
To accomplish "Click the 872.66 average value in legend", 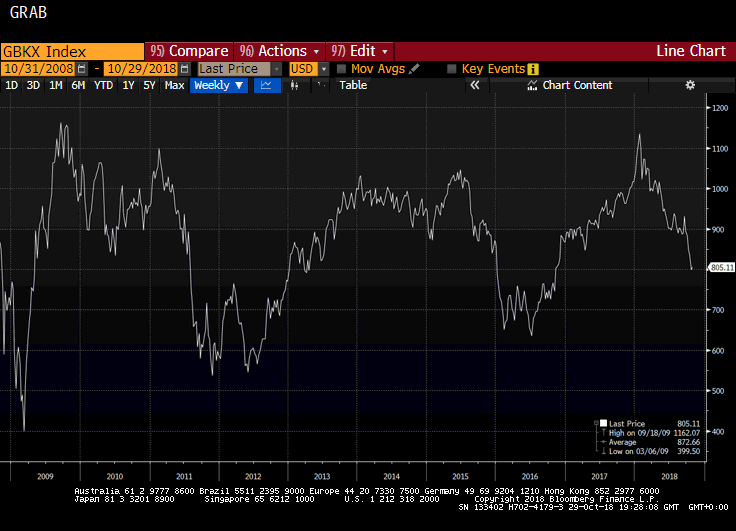I will 689,442.
